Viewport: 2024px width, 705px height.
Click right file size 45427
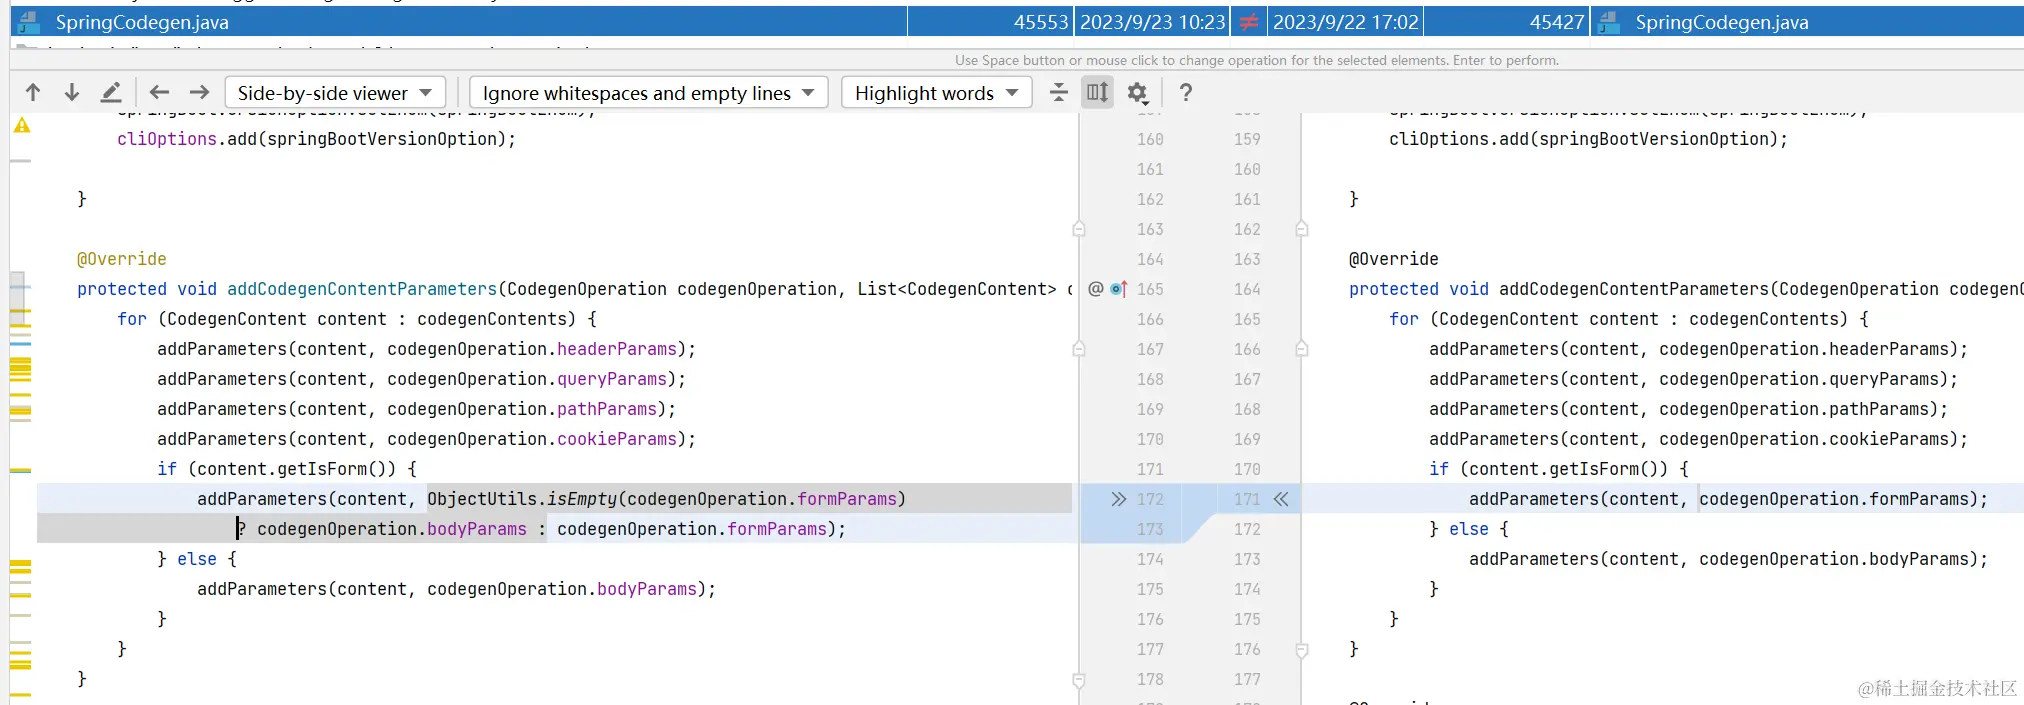[1557, 22]
